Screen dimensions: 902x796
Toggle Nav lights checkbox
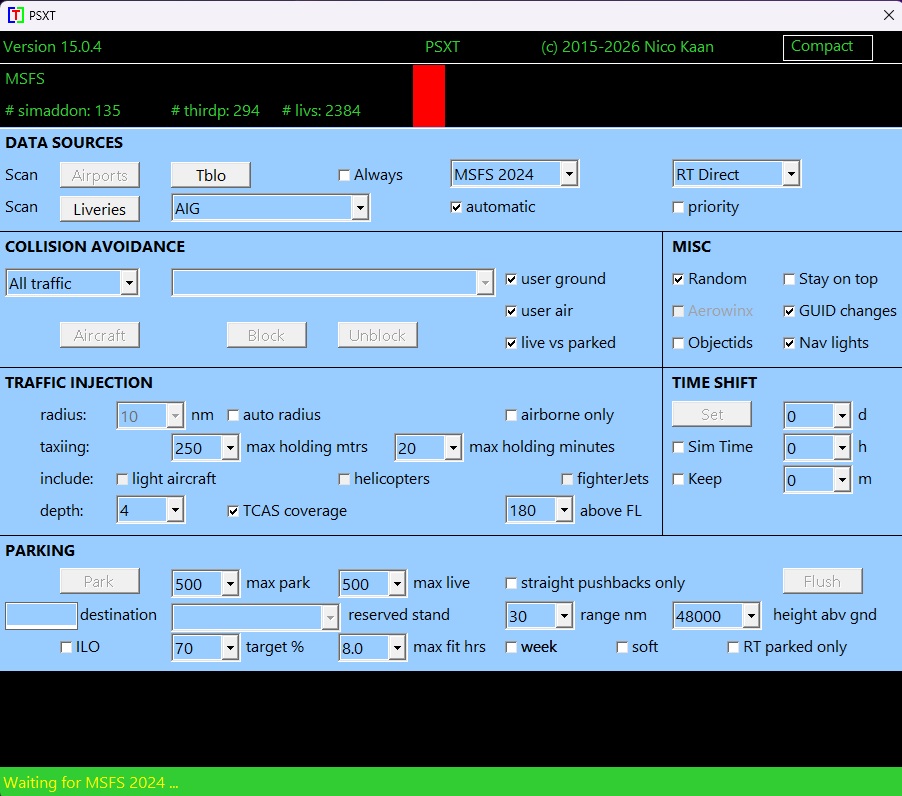[x=789, y=343]
